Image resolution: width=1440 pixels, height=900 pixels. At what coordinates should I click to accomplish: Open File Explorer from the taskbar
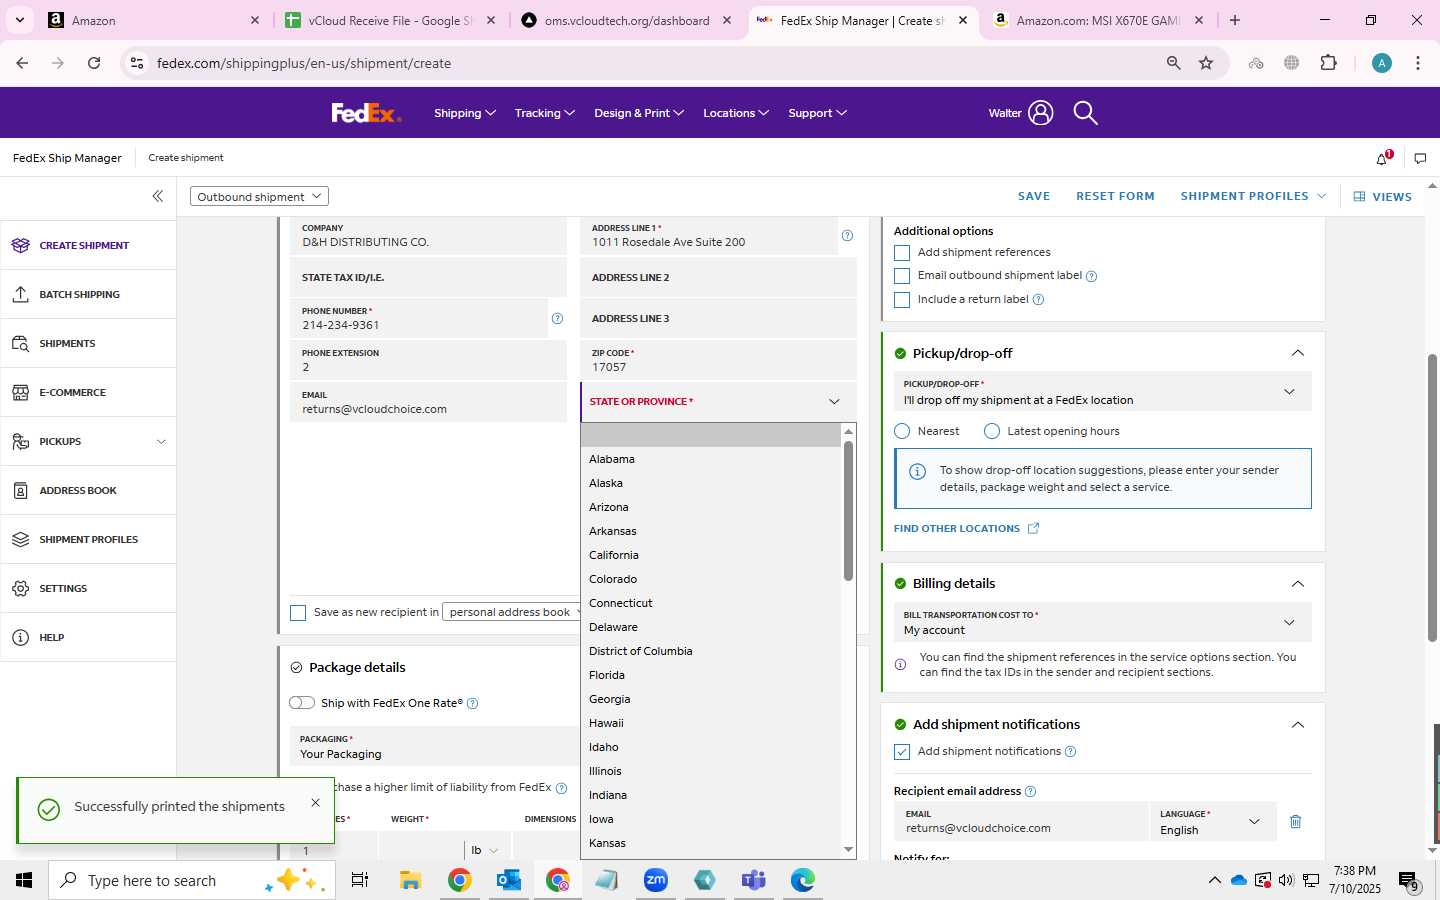[410, 880]
